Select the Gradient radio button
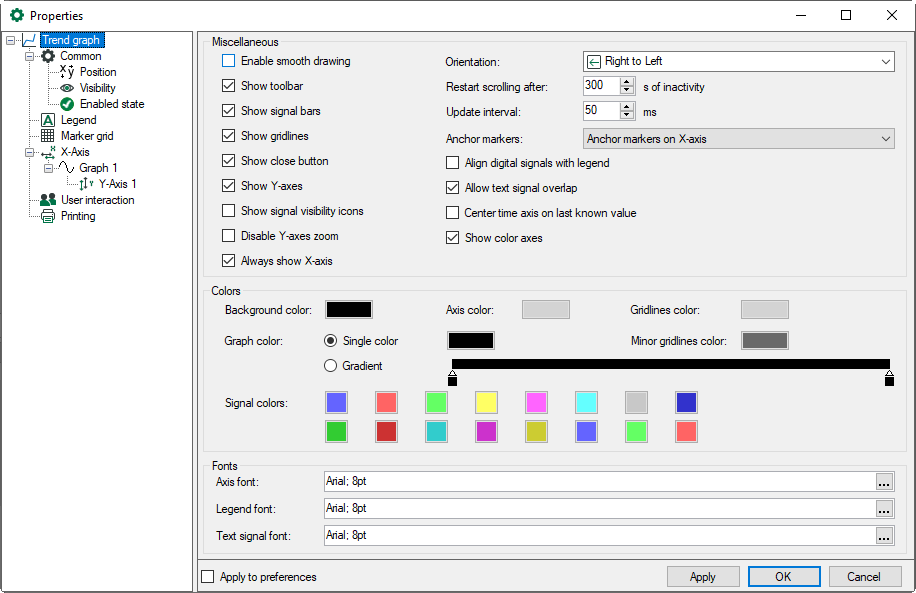Screen dimensions: 916x593 [331, 366]
